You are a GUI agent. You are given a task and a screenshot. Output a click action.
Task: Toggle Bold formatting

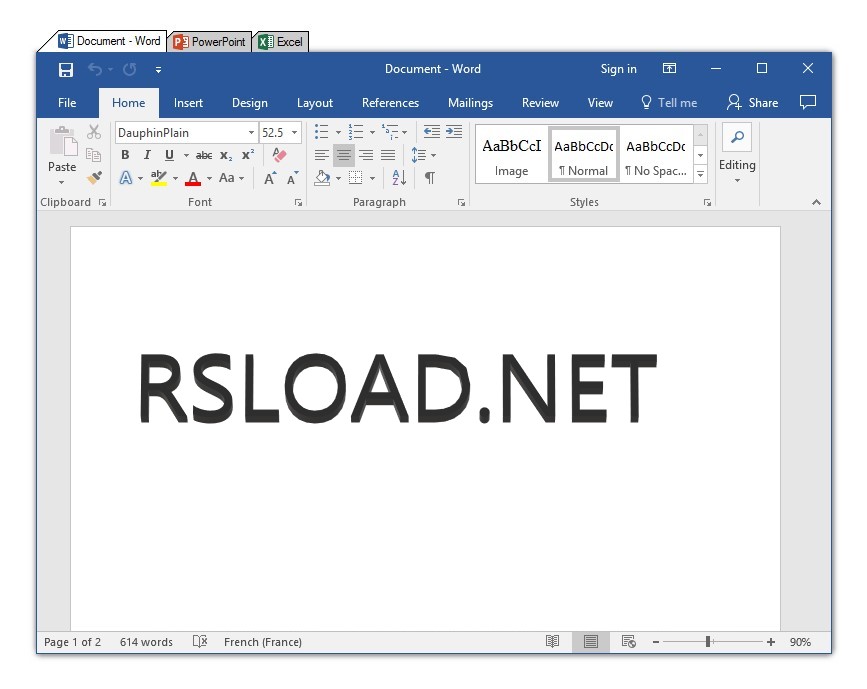coord(126,155)
